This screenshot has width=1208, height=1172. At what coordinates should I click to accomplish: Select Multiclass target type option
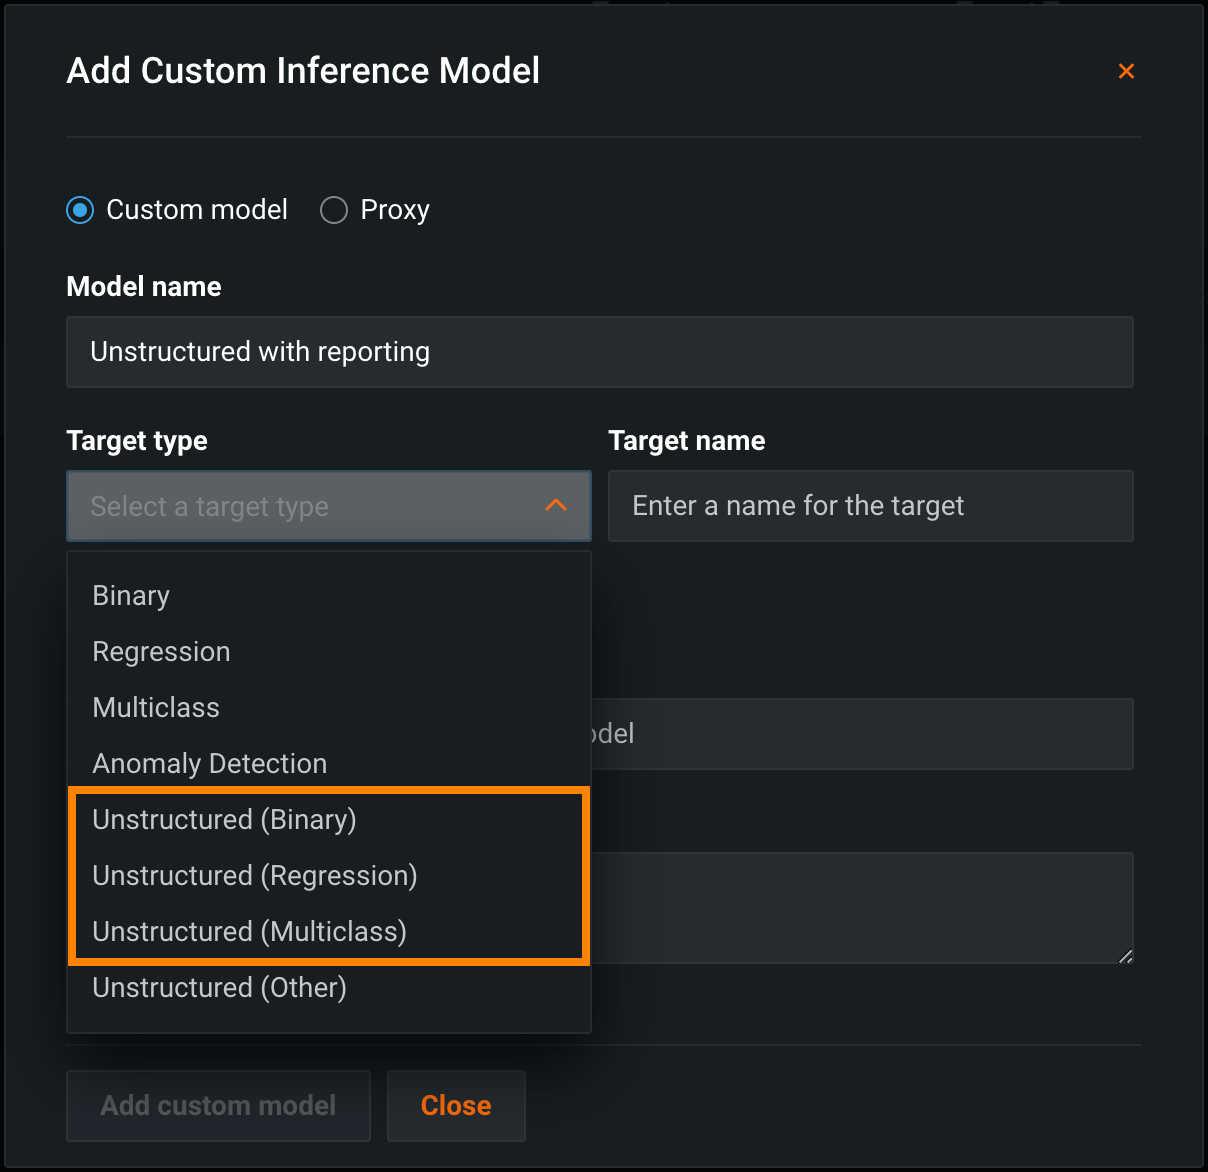pyautogui.click(x=156, y=708)
